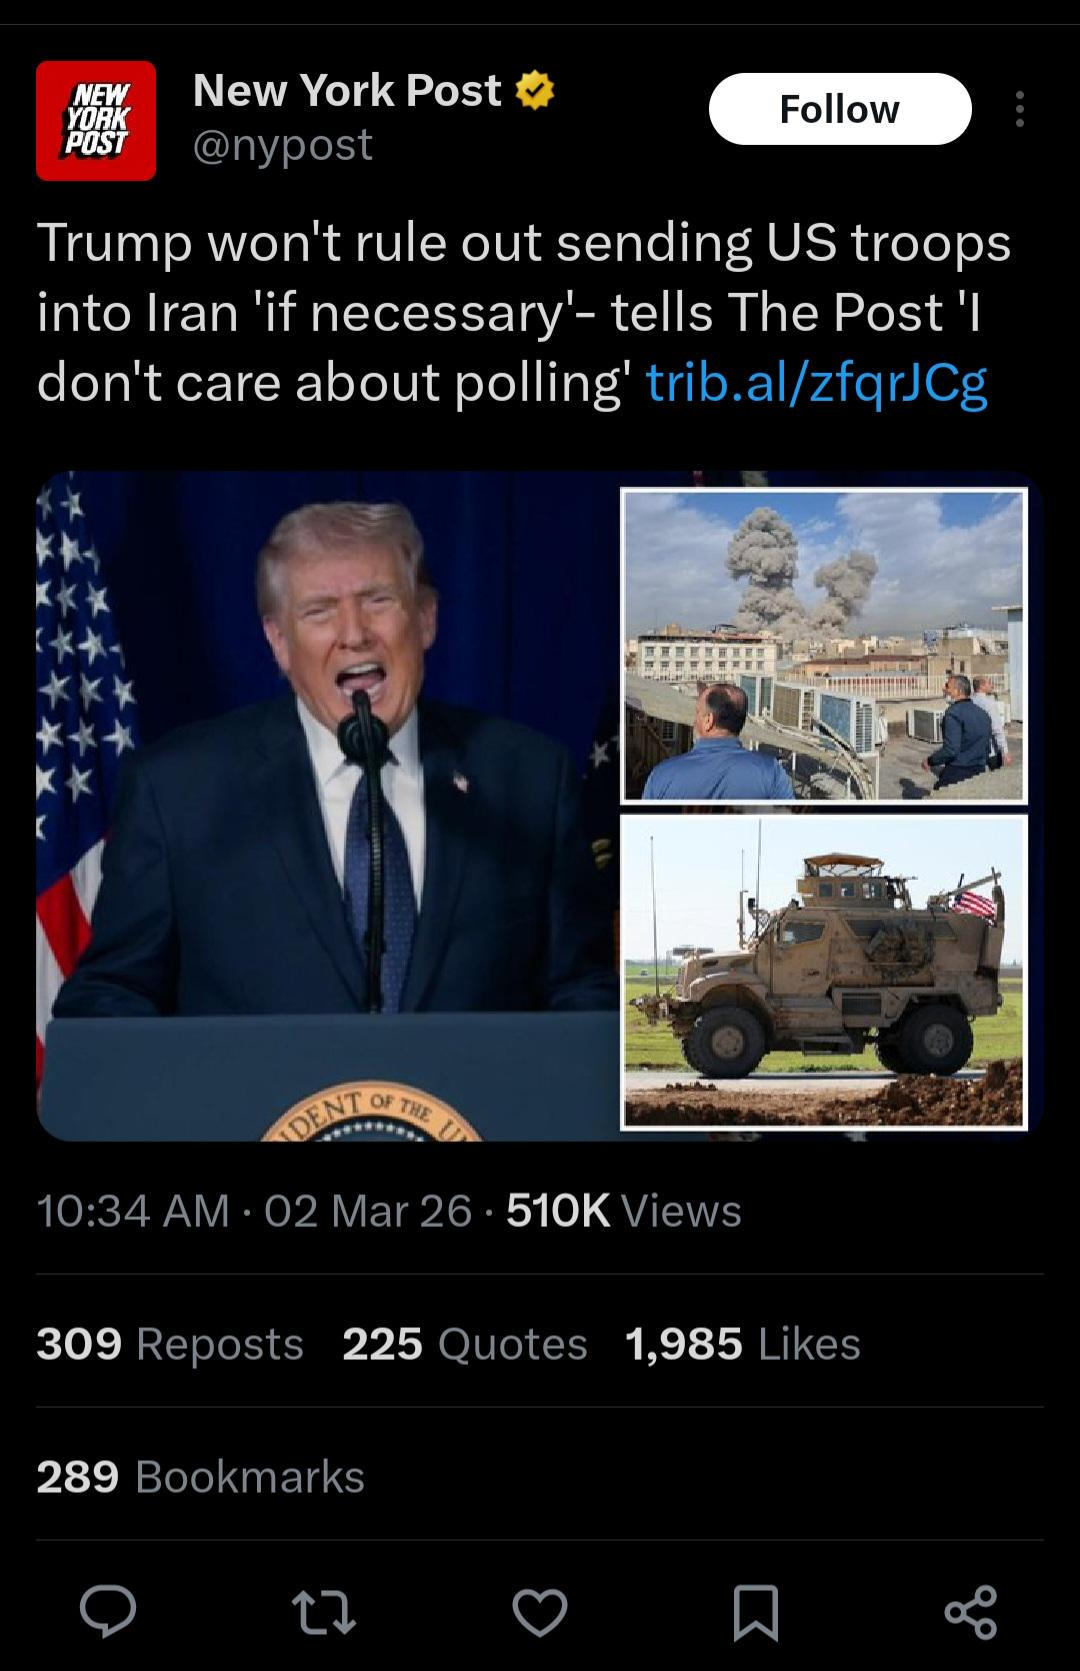1080x1671 pixels.
Task: Like the post with heart icon
Action: click(x=540, y=1612)
